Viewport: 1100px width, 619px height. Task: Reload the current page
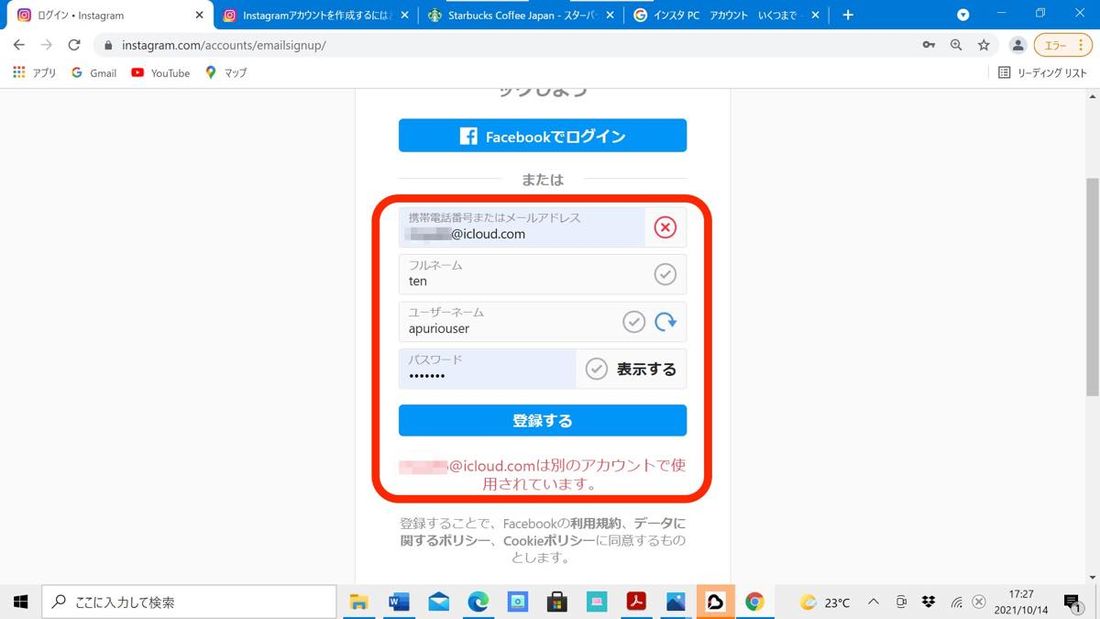tap(74, 45)
